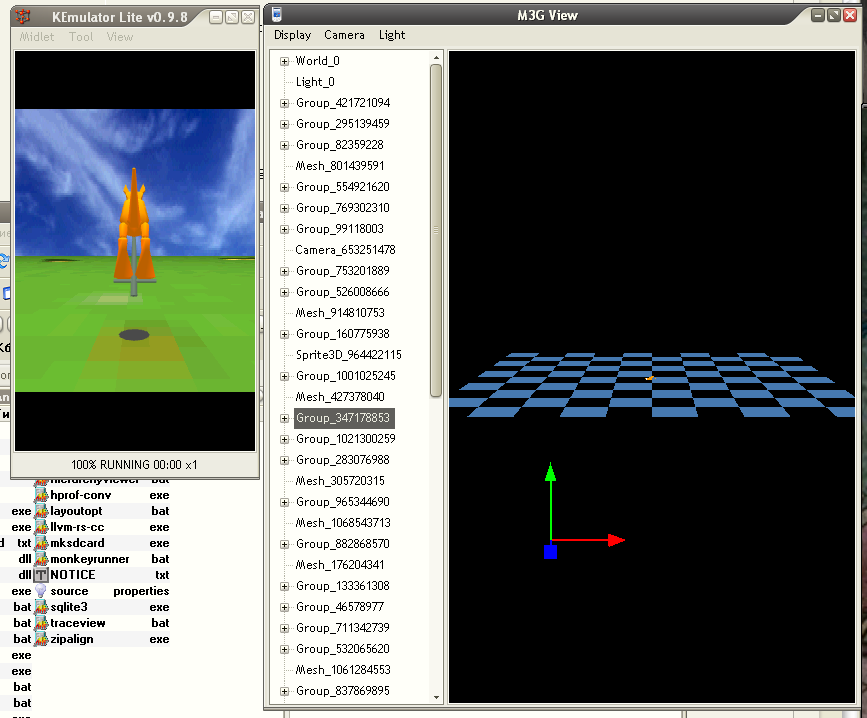The image size is (867, 718).
Task: Select the zipalign executable icon
Action: coord(41,639)
